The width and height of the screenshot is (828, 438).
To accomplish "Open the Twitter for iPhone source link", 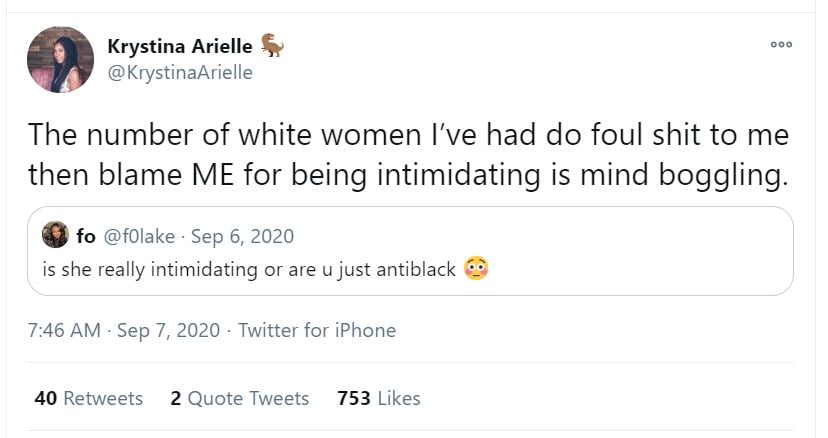I will pos(317,330).
